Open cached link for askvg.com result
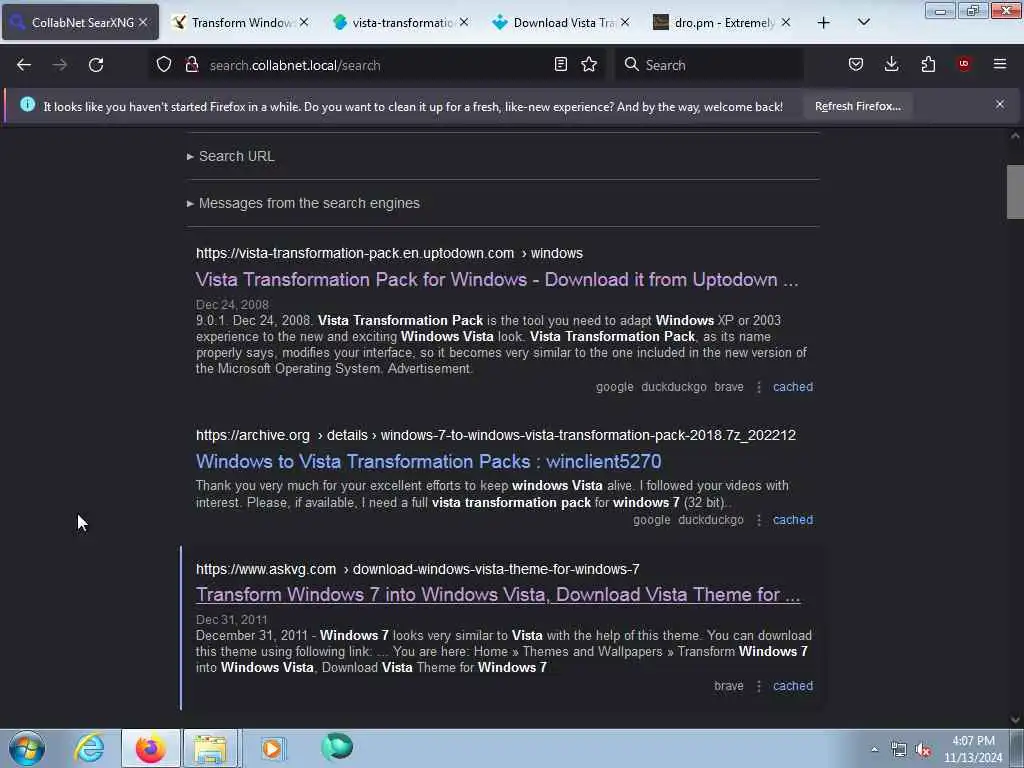 click(x=793, y=686)
